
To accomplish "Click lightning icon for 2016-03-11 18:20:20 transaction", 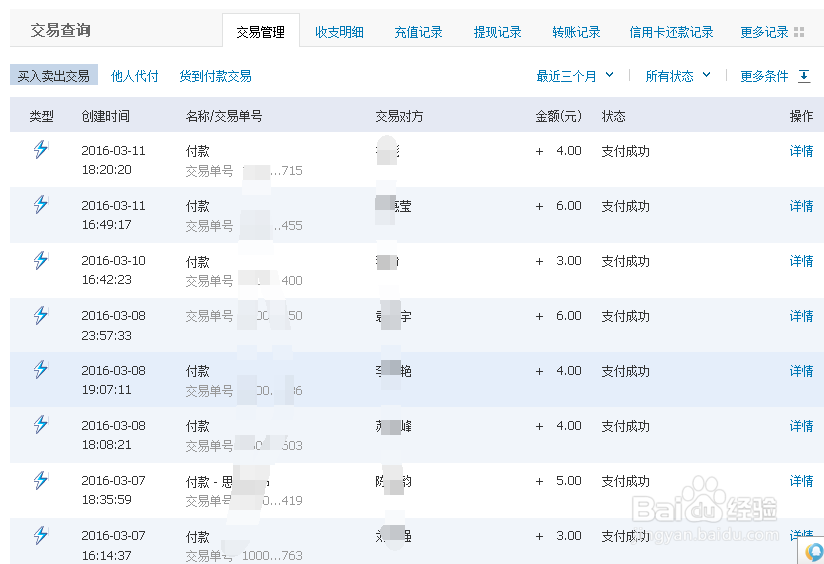I will tap(41, 150).
